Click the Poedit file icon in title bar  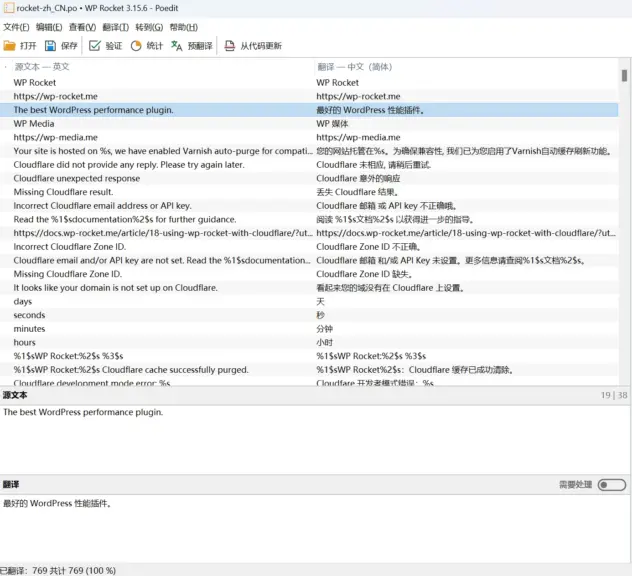tap(9, 8)
